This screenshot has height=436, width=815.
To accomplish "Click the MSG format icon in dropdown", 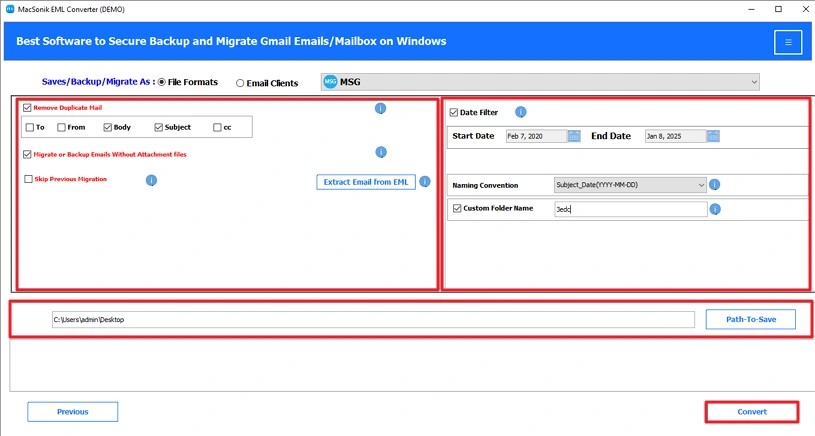I will [x=330, y=82].
